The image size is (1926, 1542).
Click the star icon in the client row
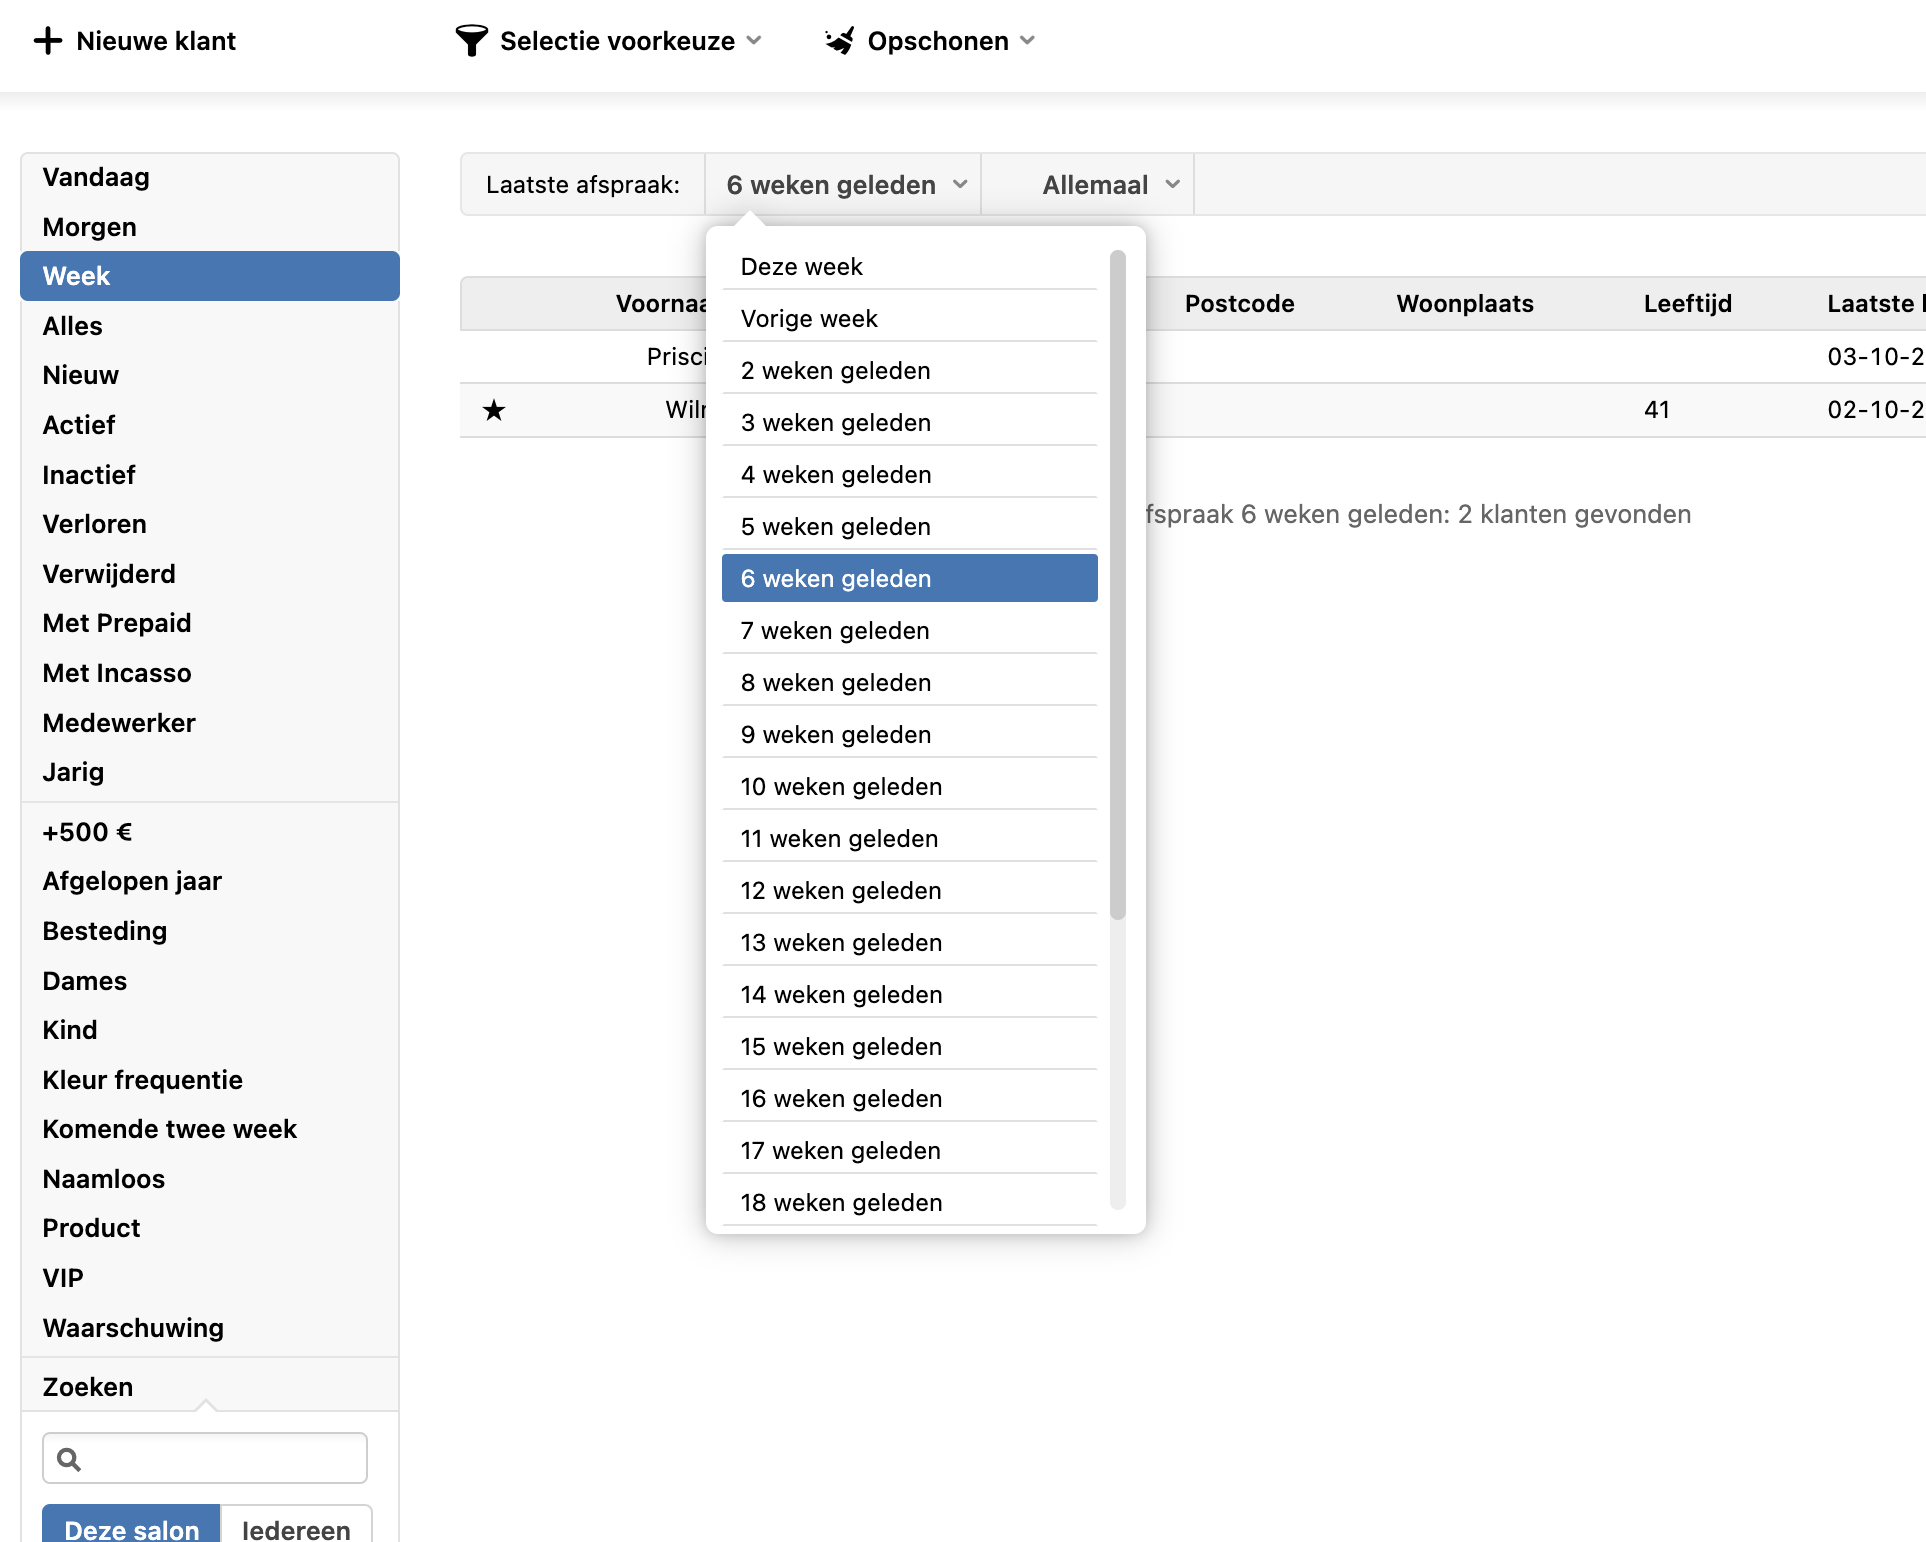(494, 410)
